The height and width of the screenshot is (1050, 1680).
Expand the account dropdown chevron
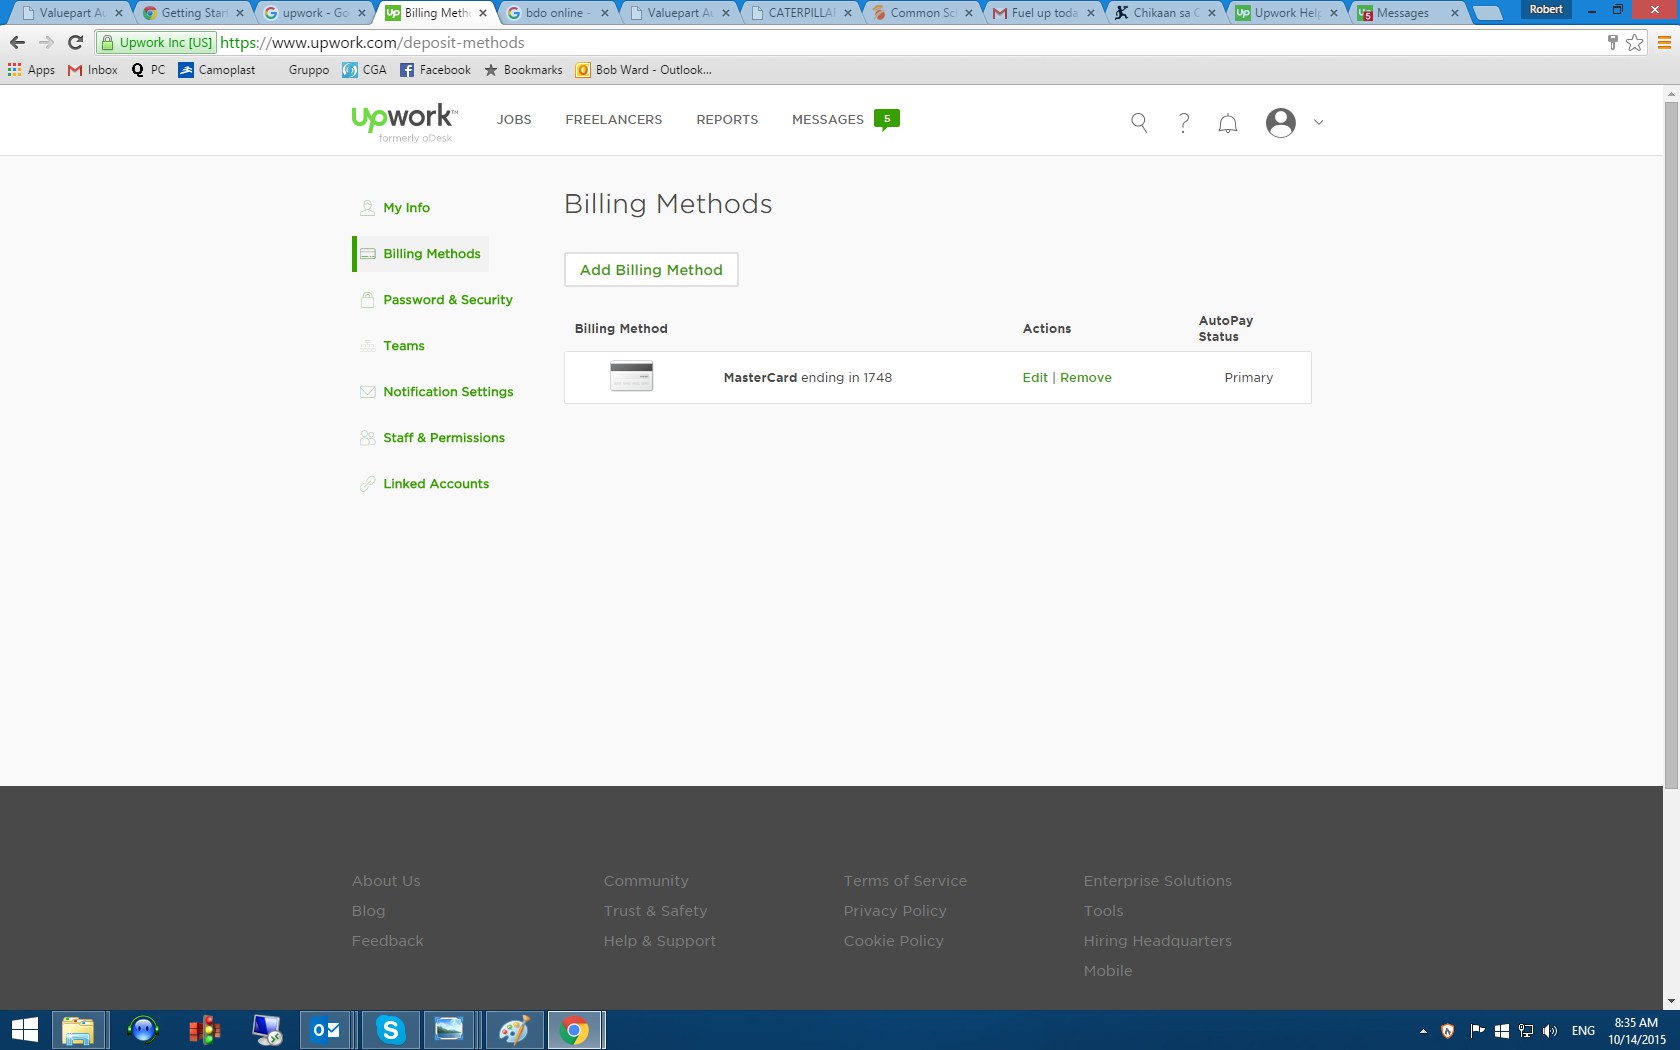(x=1318, y=122)
